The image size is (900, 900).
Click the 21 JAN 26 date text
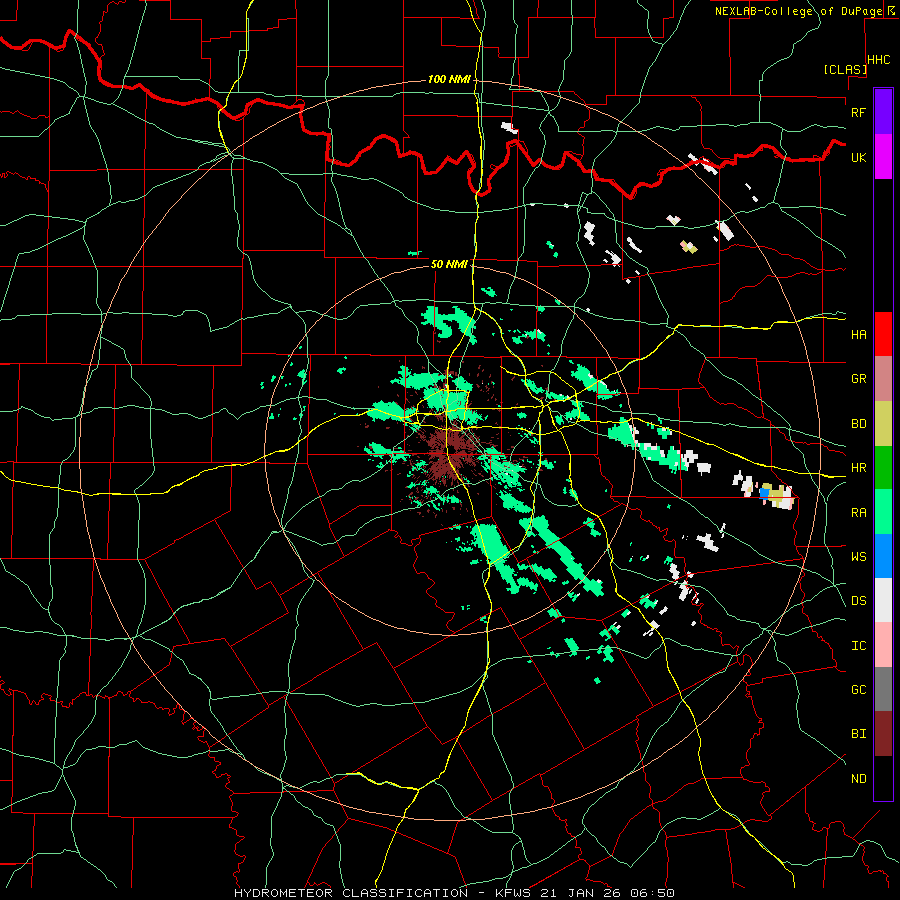pyautogui.click(x=581, y=893)
